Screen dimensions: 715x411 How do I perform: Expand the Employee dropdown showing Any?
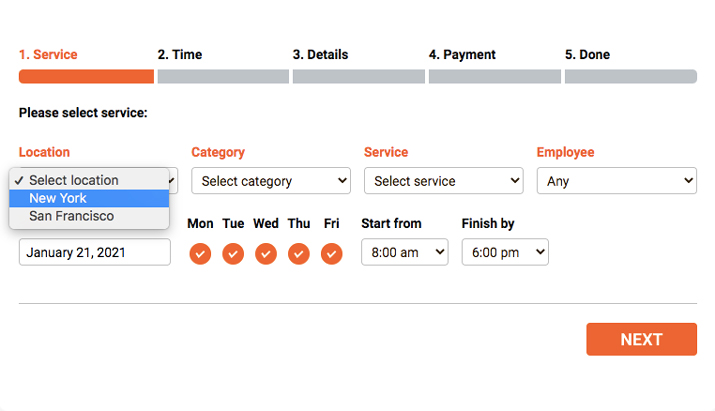[617, 181]
